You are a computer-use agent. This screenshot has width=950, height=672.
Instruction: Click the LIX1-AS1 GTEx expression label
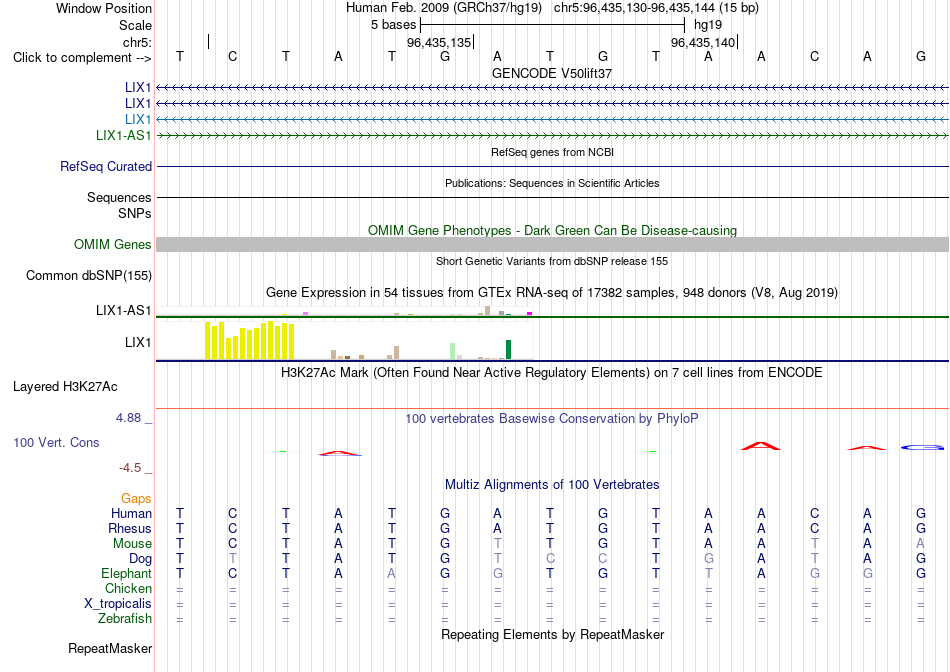124,310
